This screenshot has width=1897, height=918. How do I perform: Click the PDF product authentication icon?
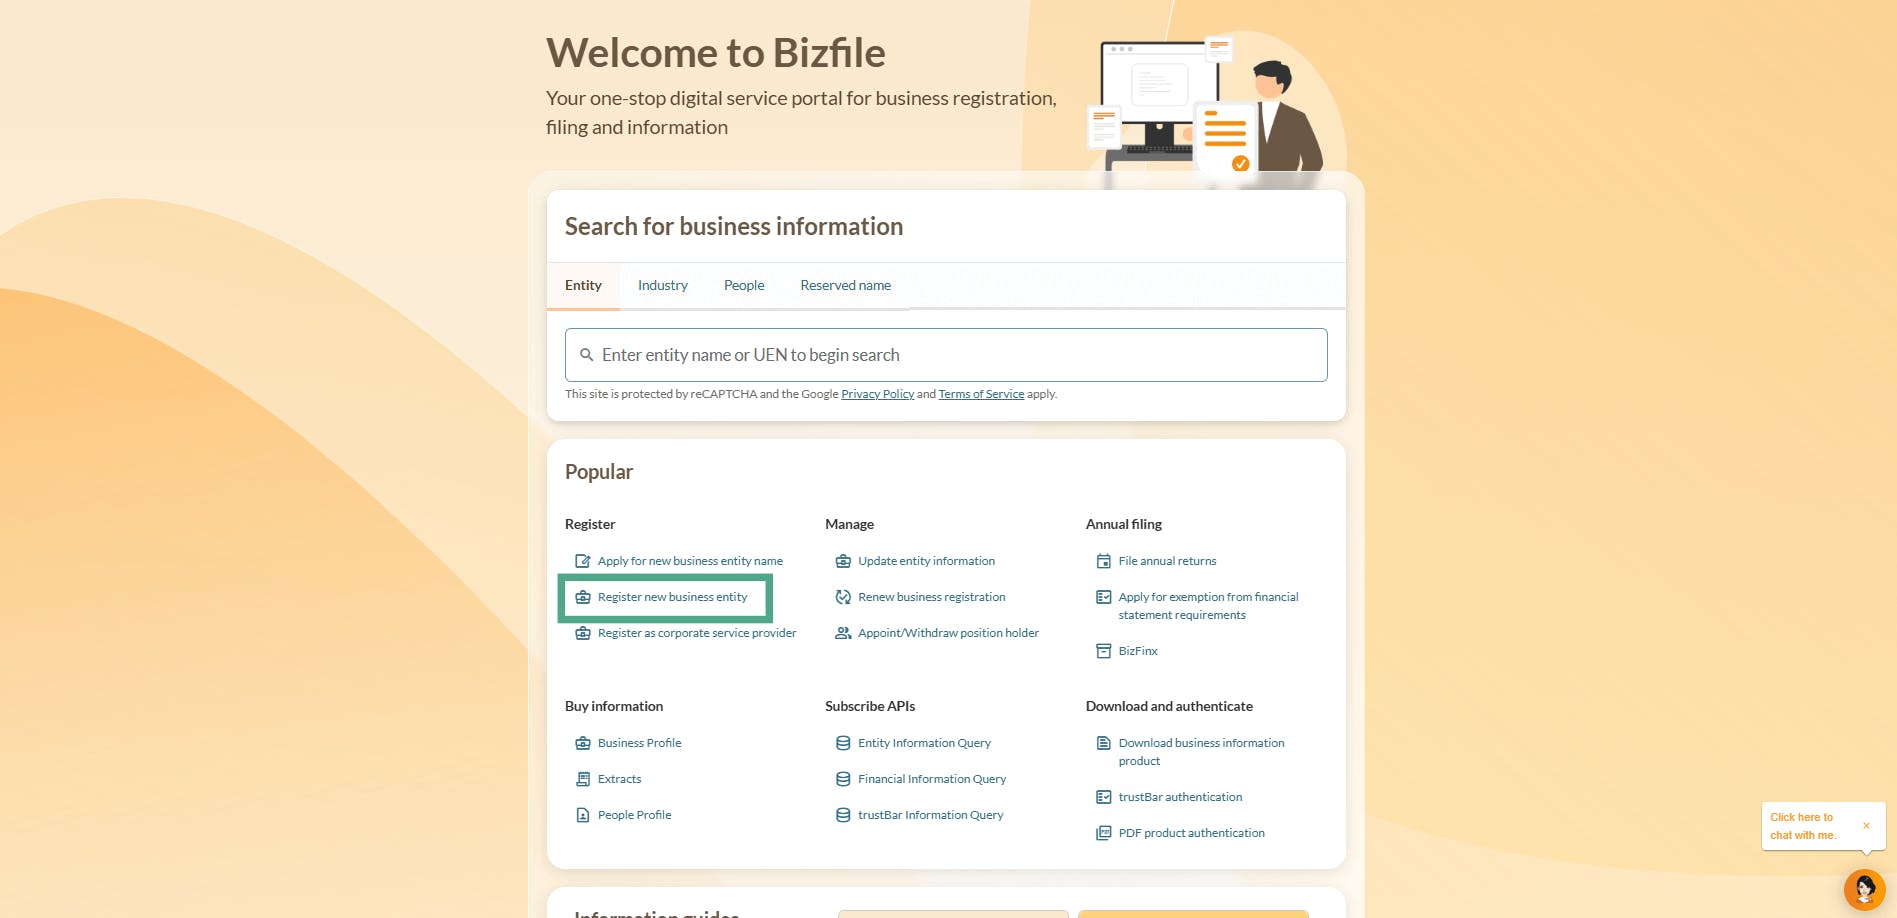pyautogui.click(x=1103, y=832)
